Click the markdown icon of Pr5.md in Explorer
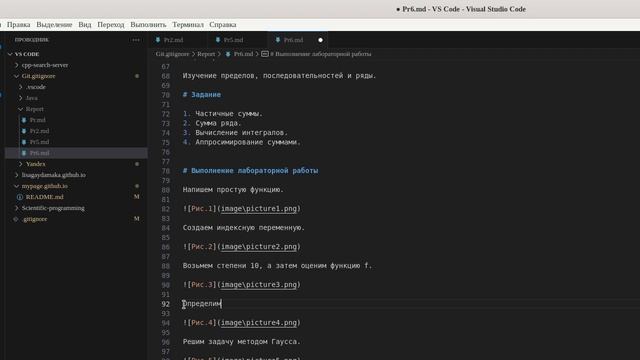 (24, 142)
